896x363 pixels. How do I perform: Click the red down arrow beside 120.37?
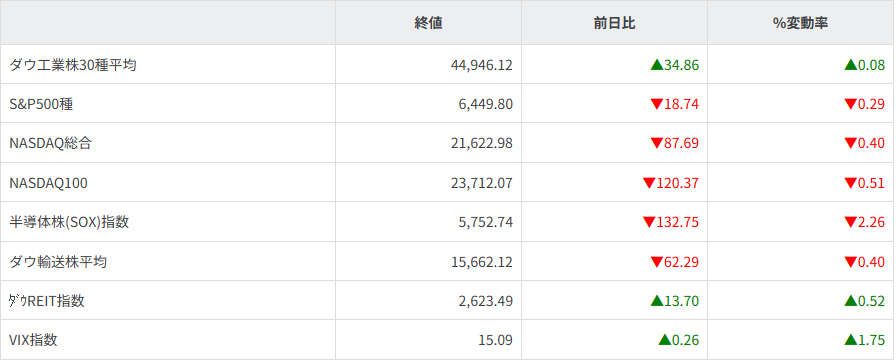tap(649, 183)
